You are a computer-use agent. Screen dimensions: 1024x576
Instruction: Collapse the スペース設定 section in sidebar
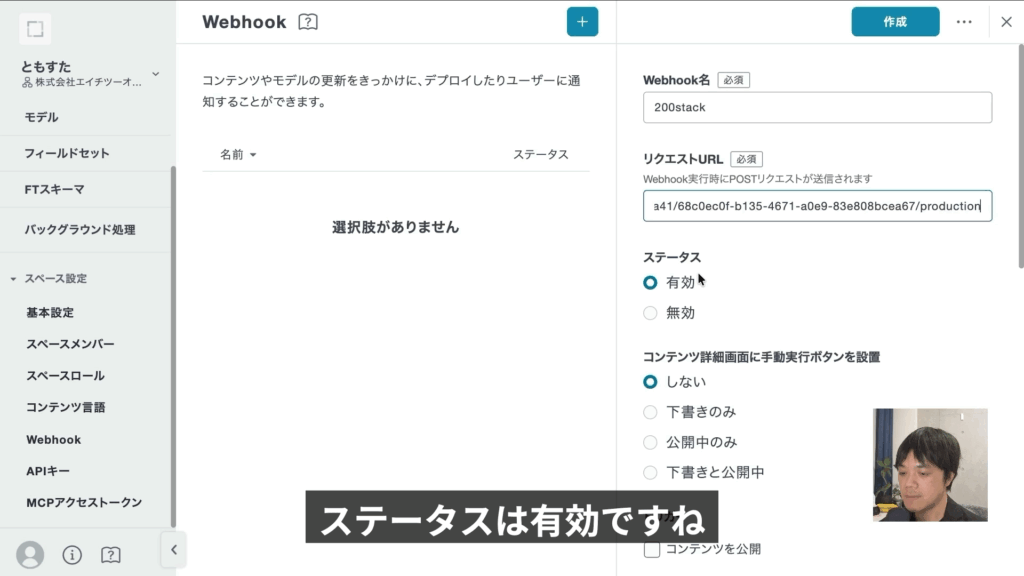(x=14, y=279)
